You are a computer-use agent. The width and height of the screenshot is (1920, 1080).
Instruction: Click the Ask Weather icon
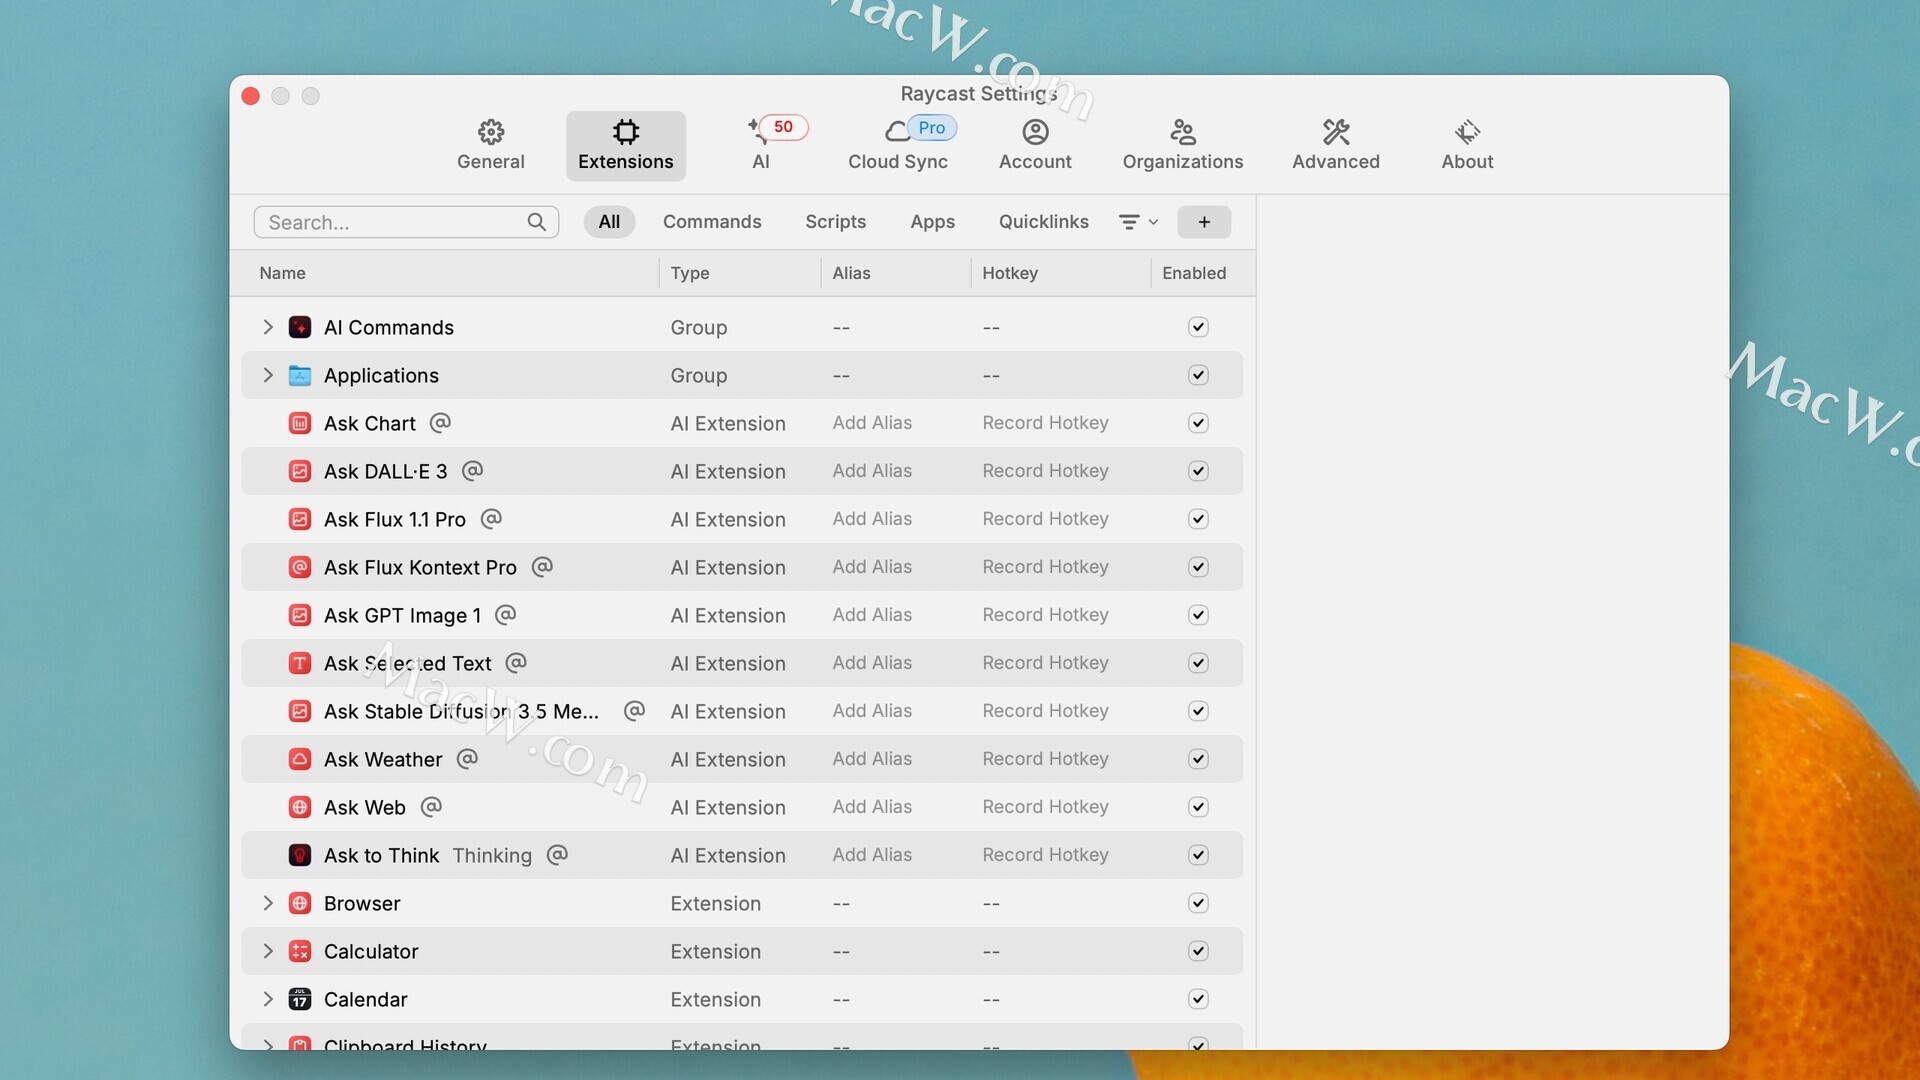(300, 759)
